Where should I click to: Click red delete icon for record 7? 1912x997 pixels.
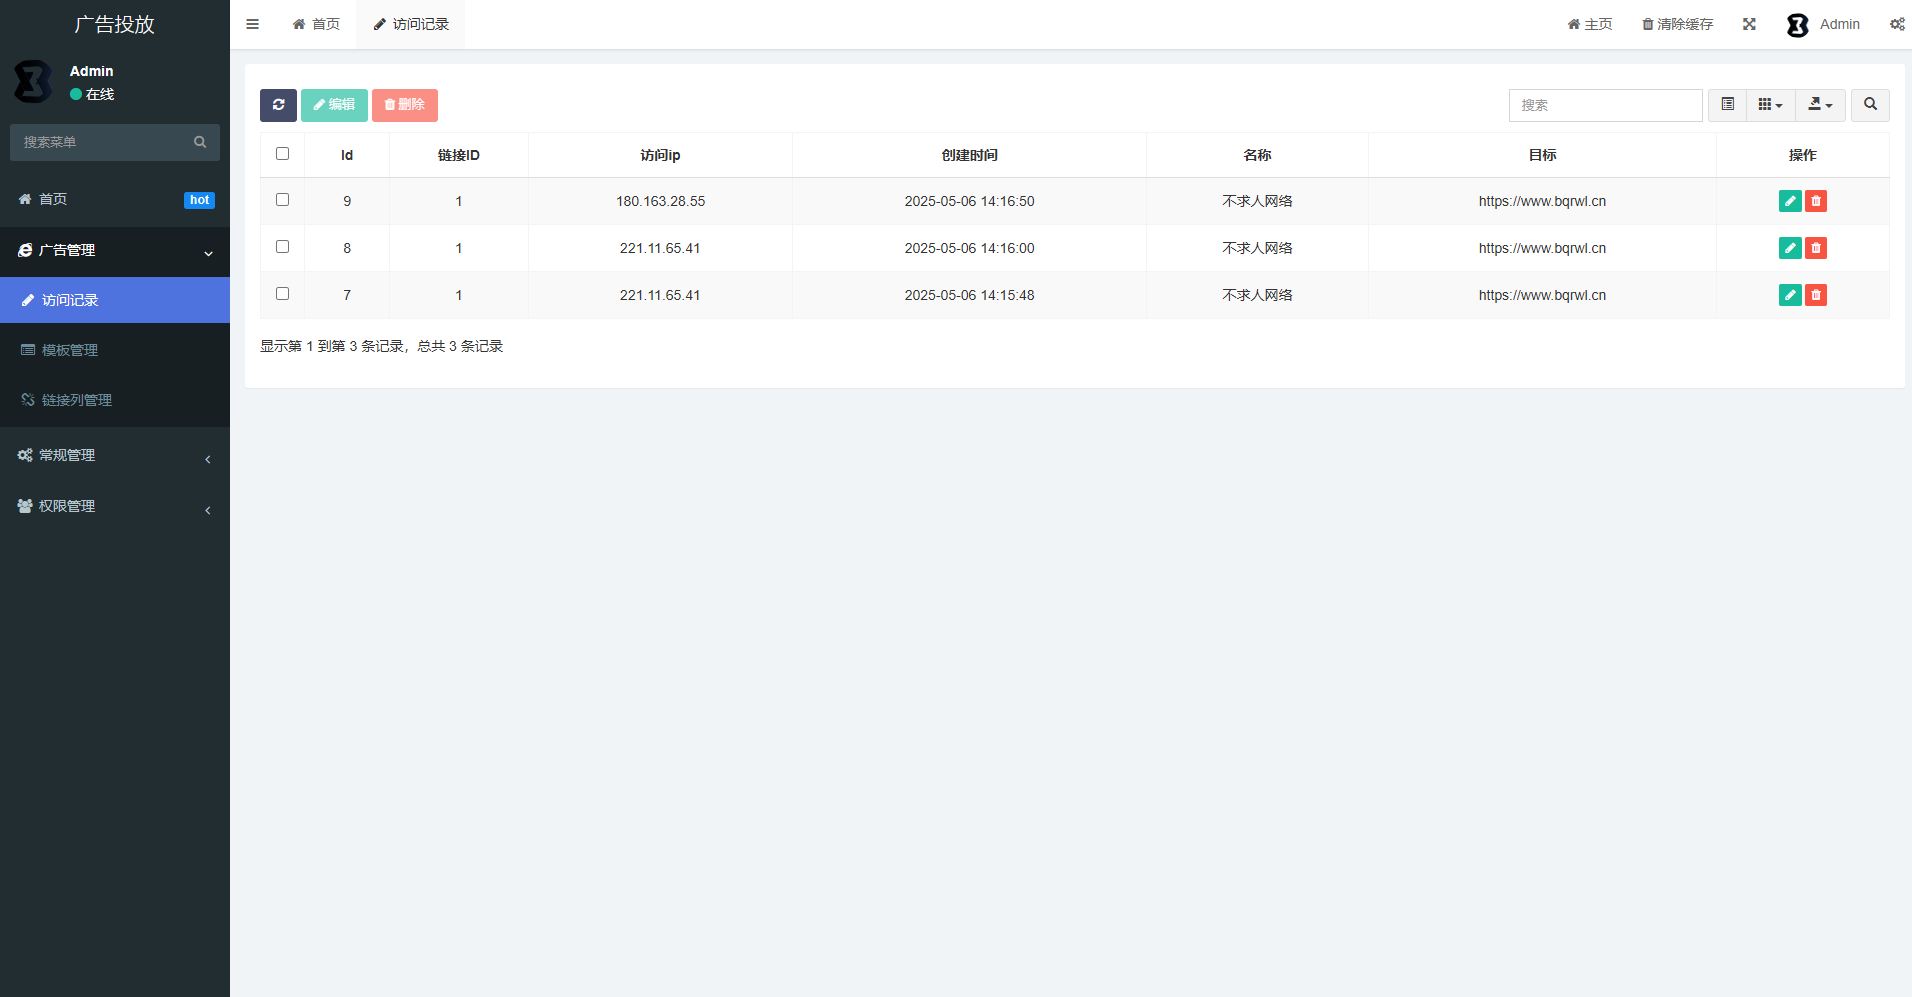click(x=1816, y=295)
